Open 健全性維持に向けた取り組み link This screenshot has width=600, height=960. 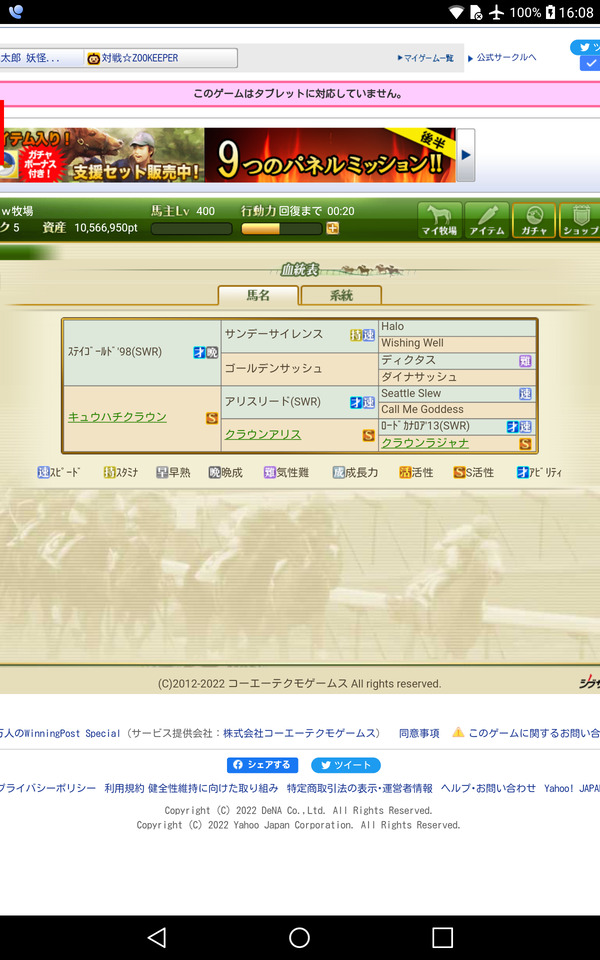[x=213, y=788]
